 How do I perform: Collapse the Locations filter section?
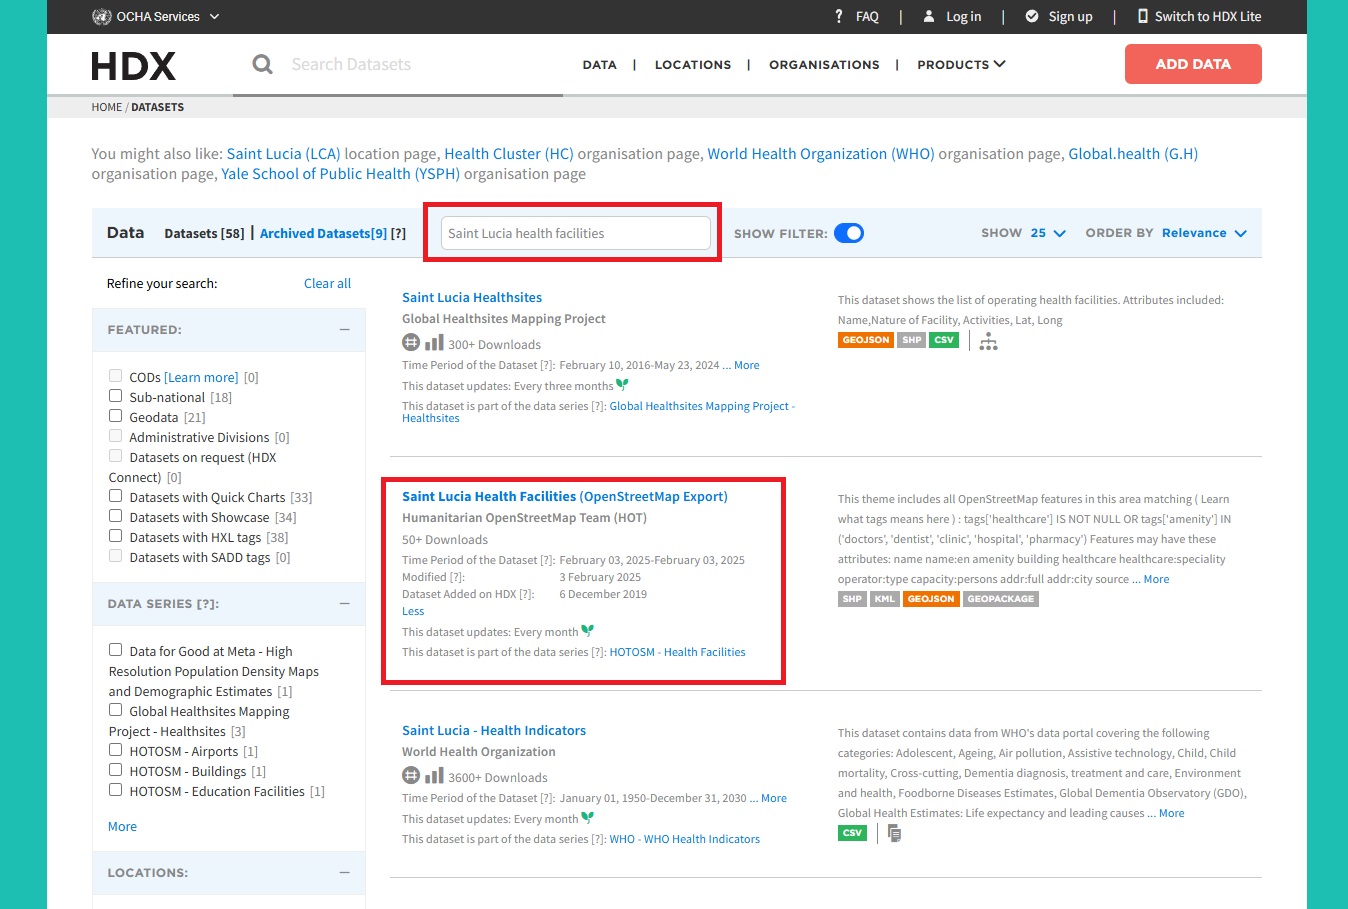pyautogui.click(x=345, y=872)
